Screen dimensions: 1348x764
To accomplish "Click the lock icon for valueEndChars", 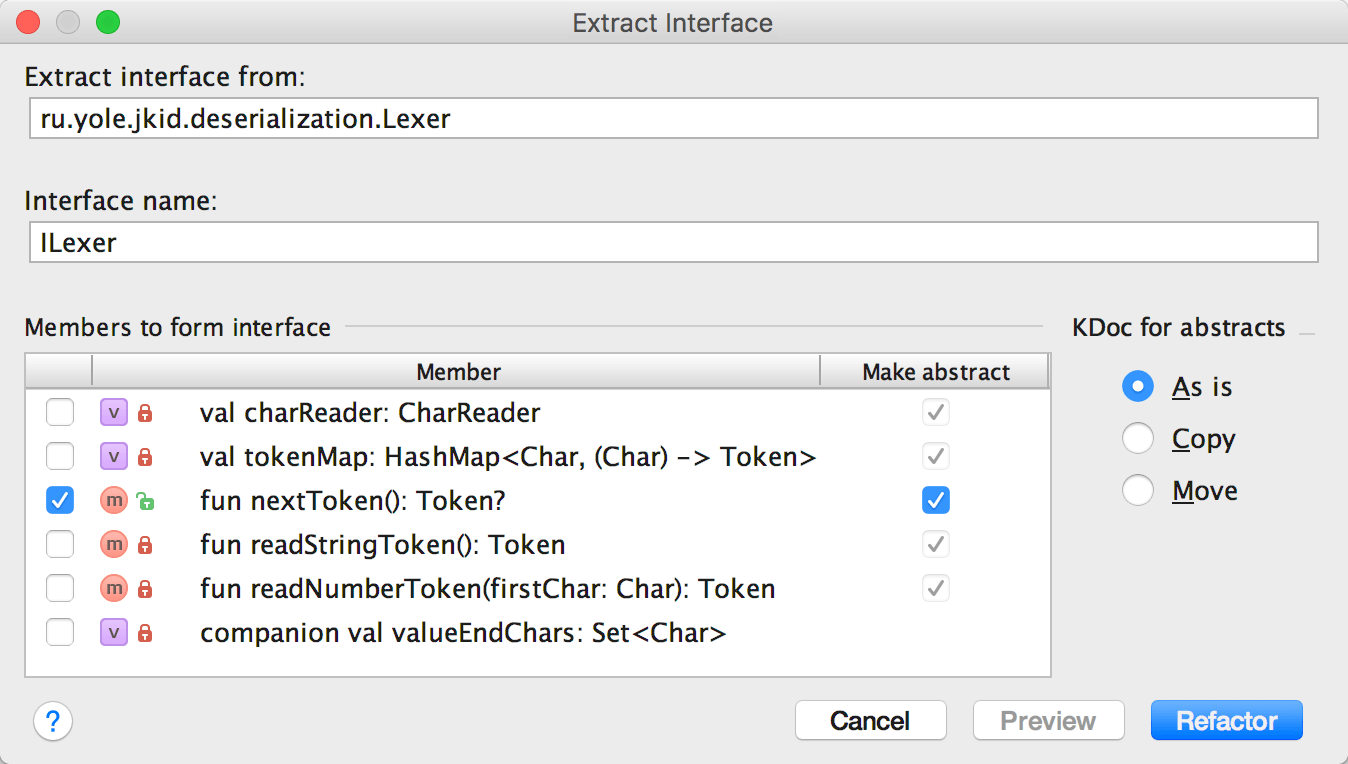I will 145,633.
